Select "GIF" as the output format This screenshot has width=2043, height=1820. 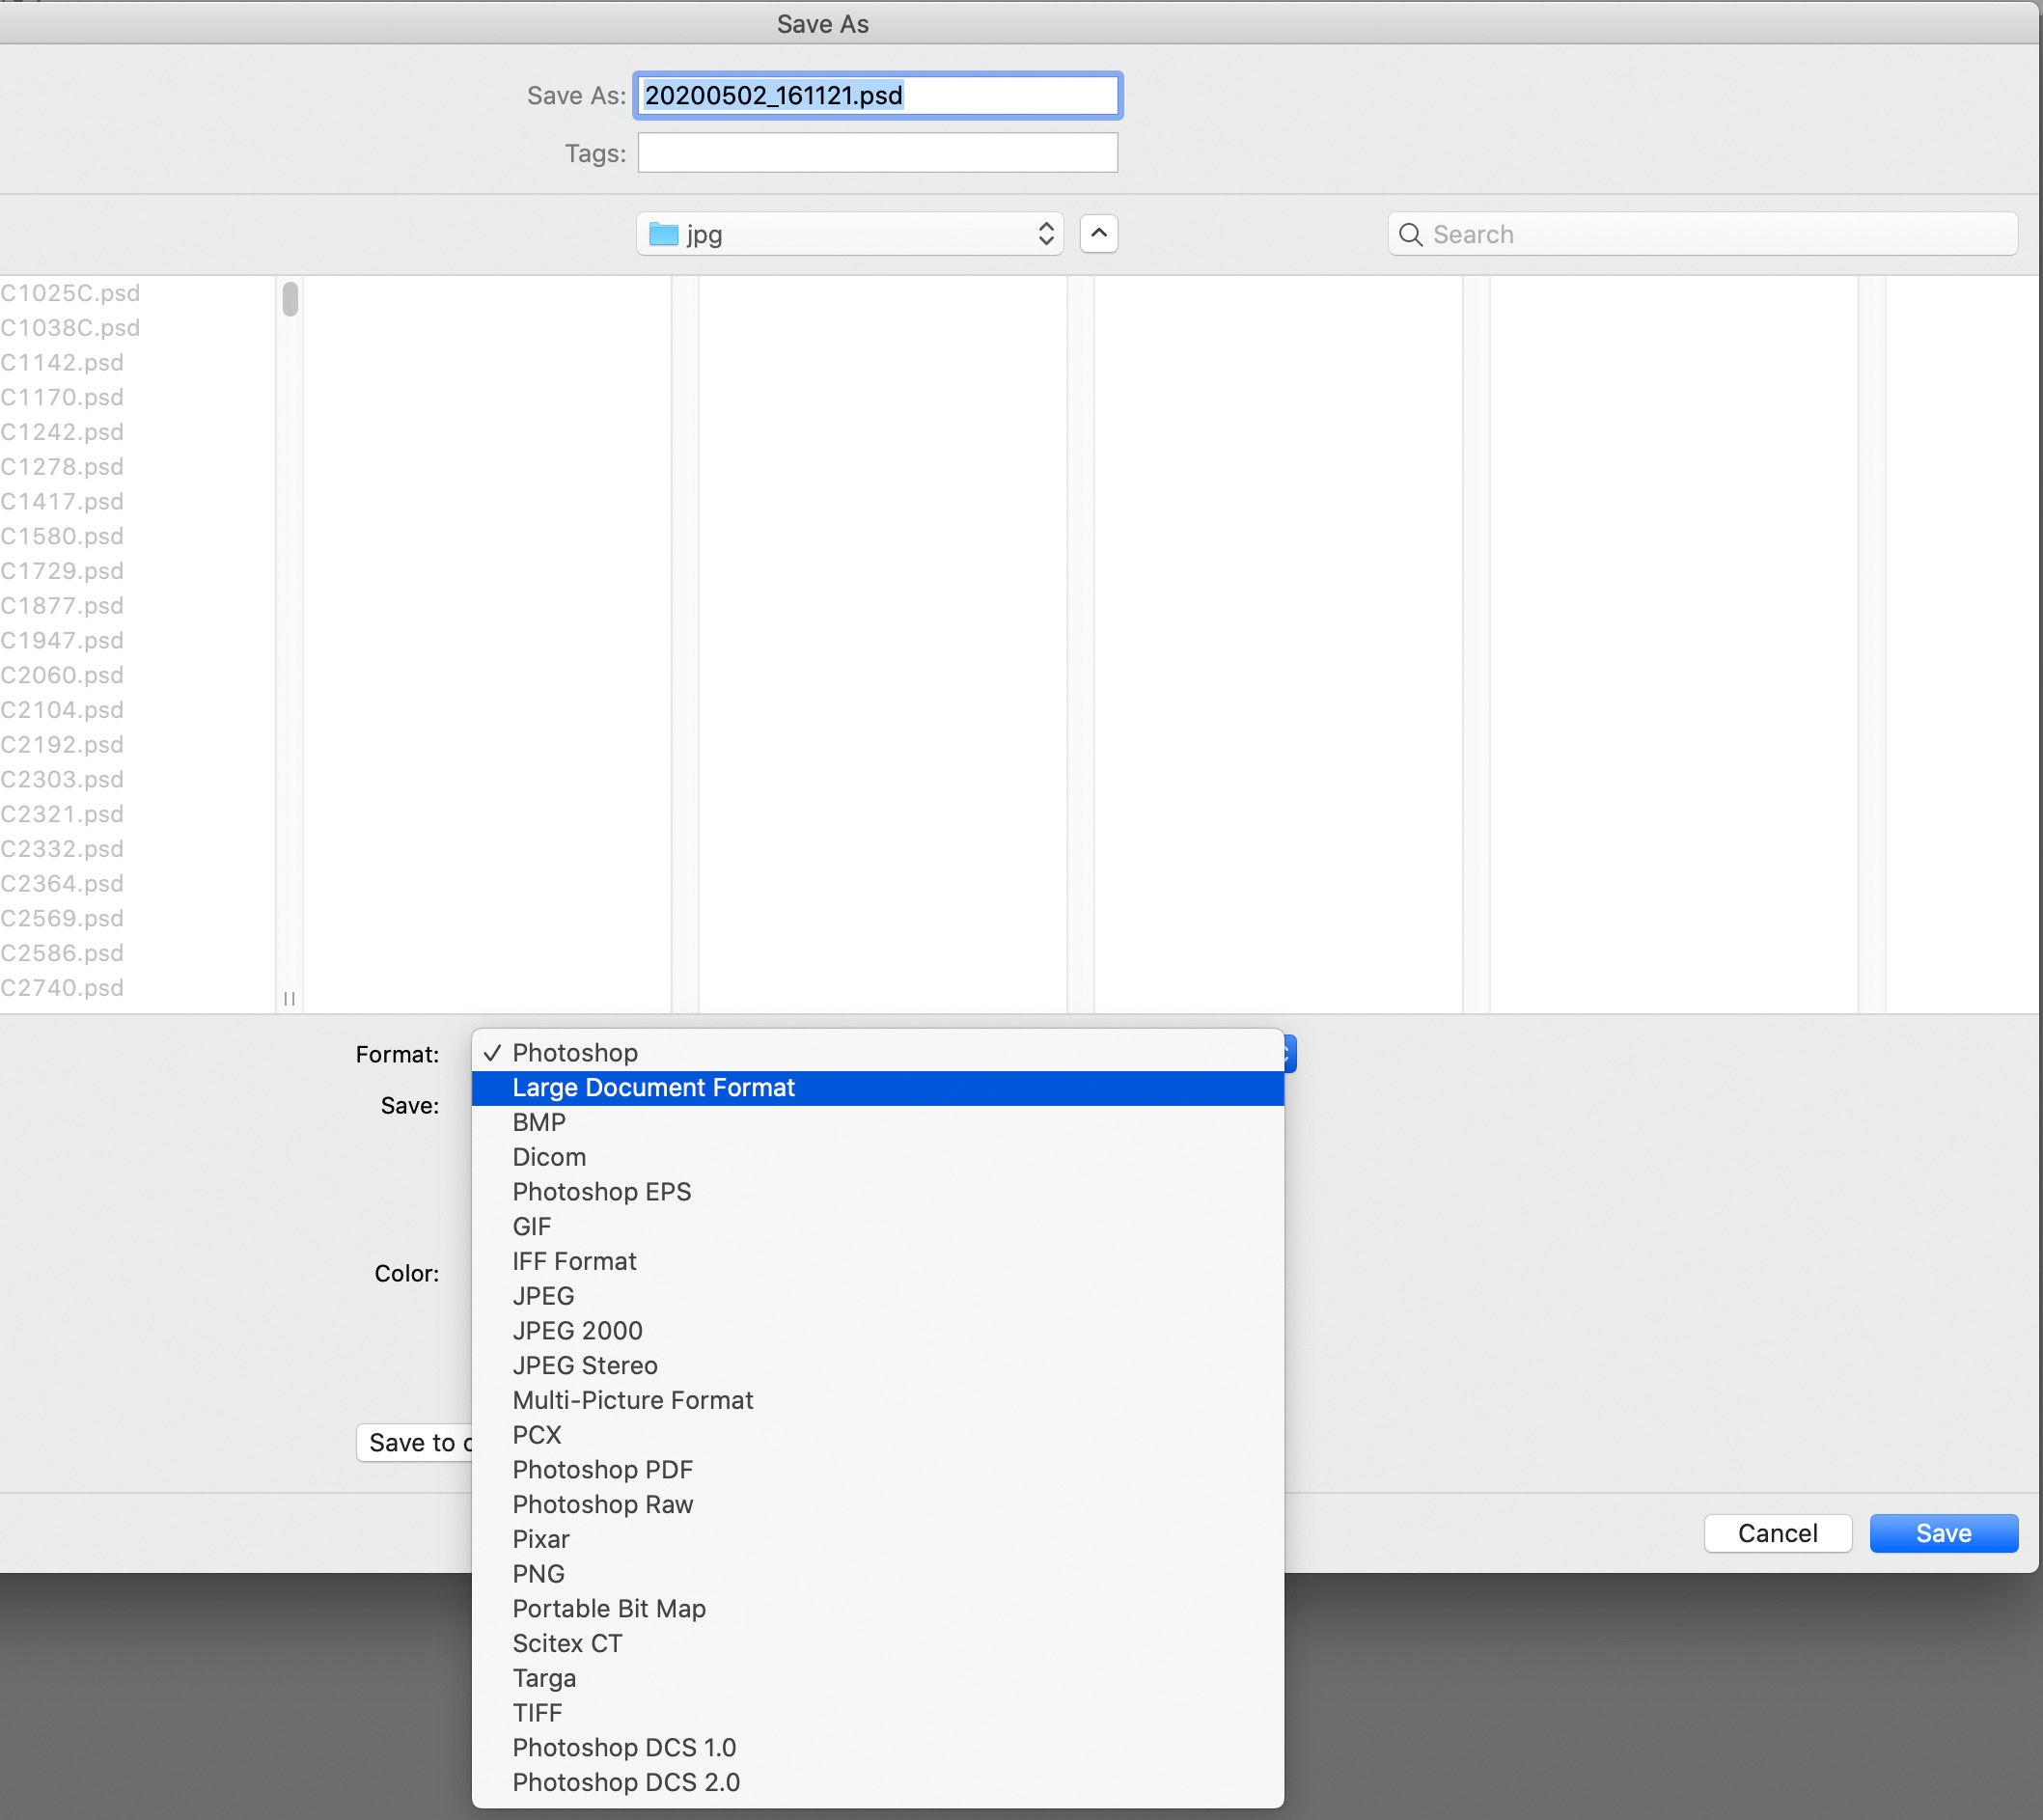[532, 1226]
